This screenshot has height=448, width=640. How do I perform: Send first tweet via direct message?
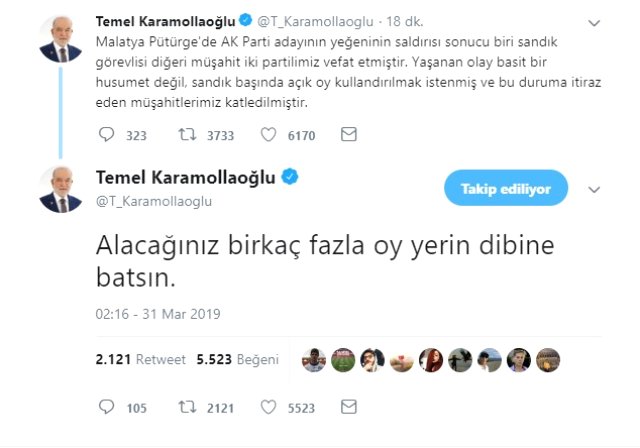coord(348,133)
